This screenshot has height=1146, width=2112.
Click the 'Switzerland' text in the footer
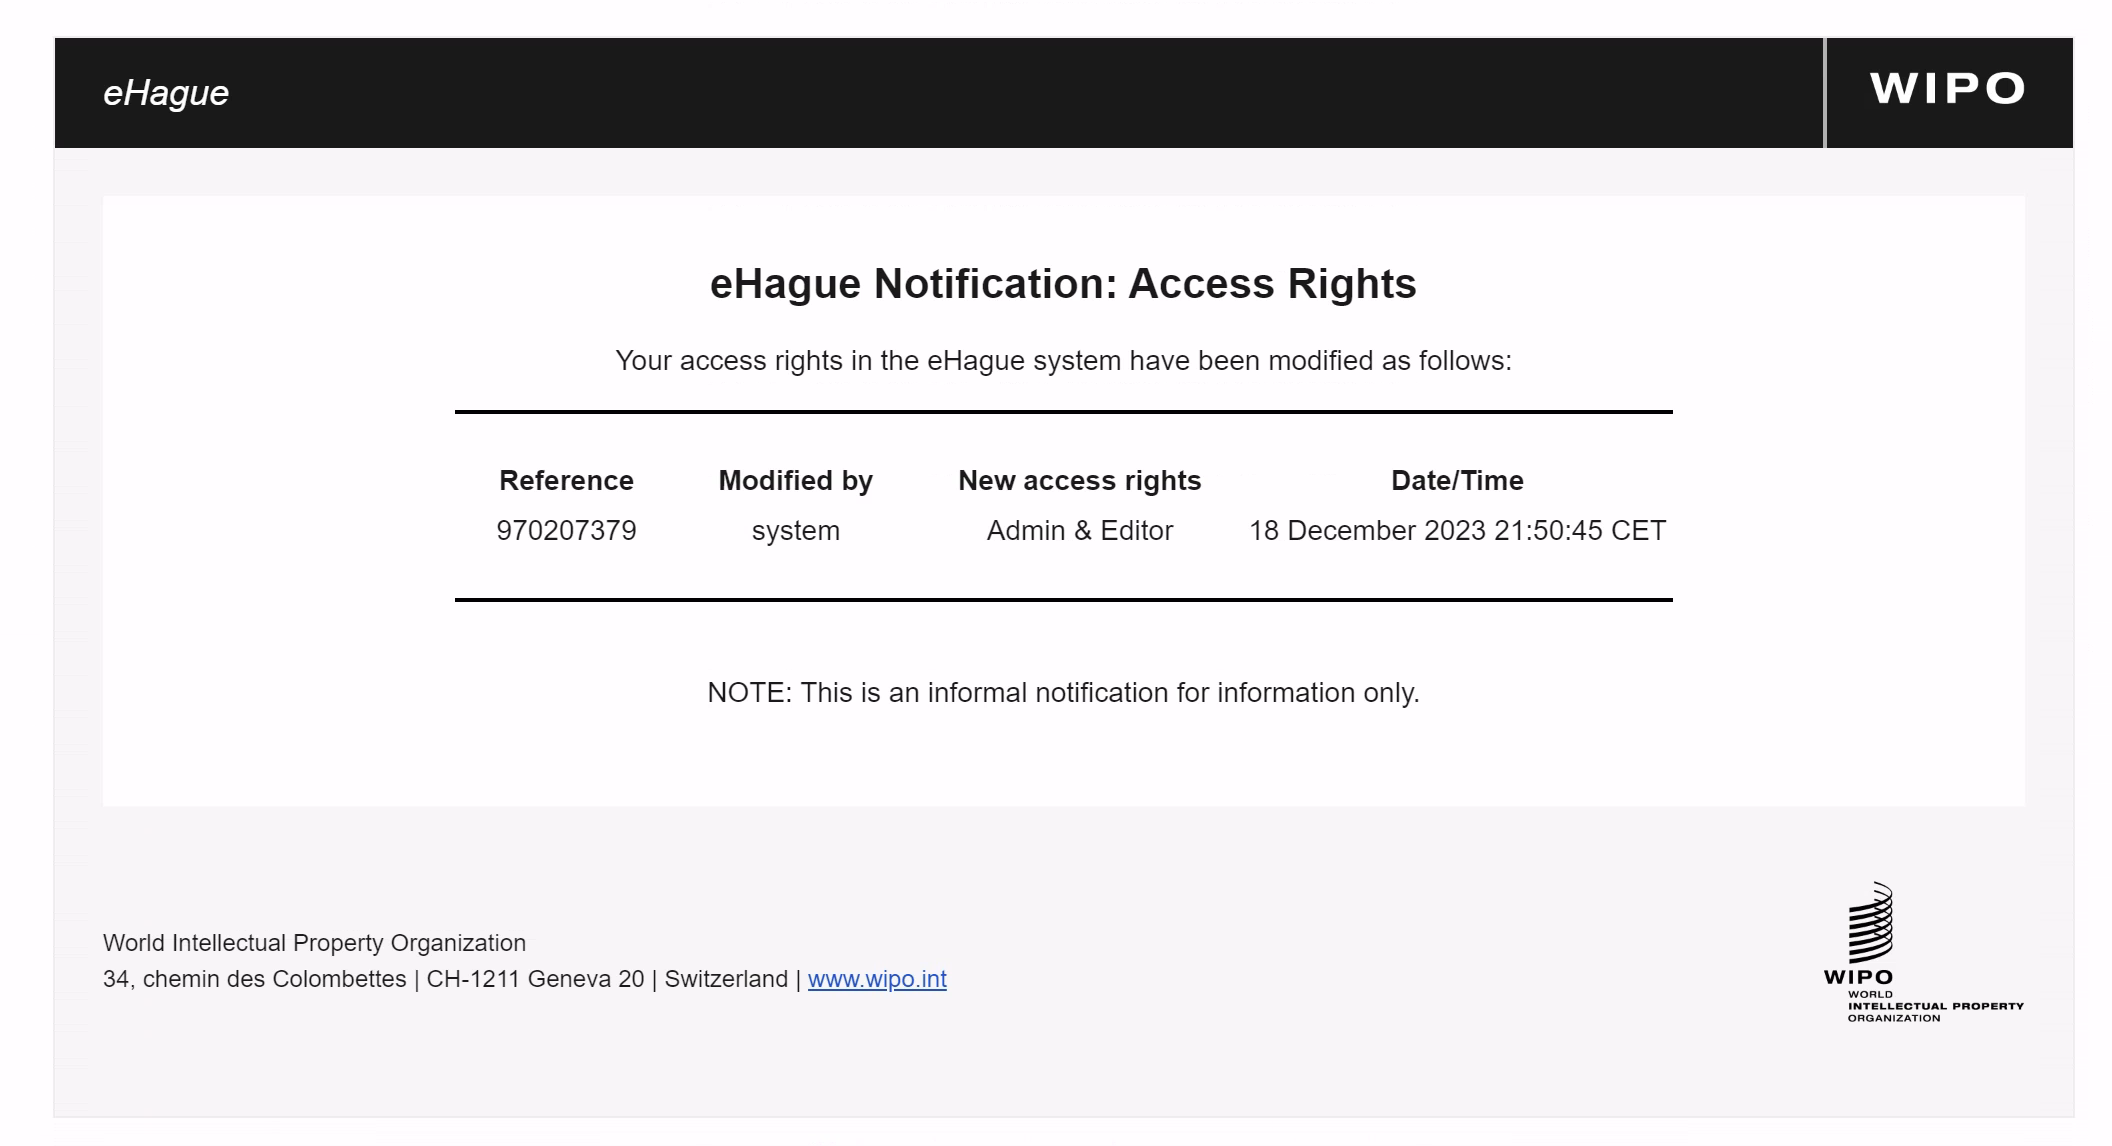[726, 979]
